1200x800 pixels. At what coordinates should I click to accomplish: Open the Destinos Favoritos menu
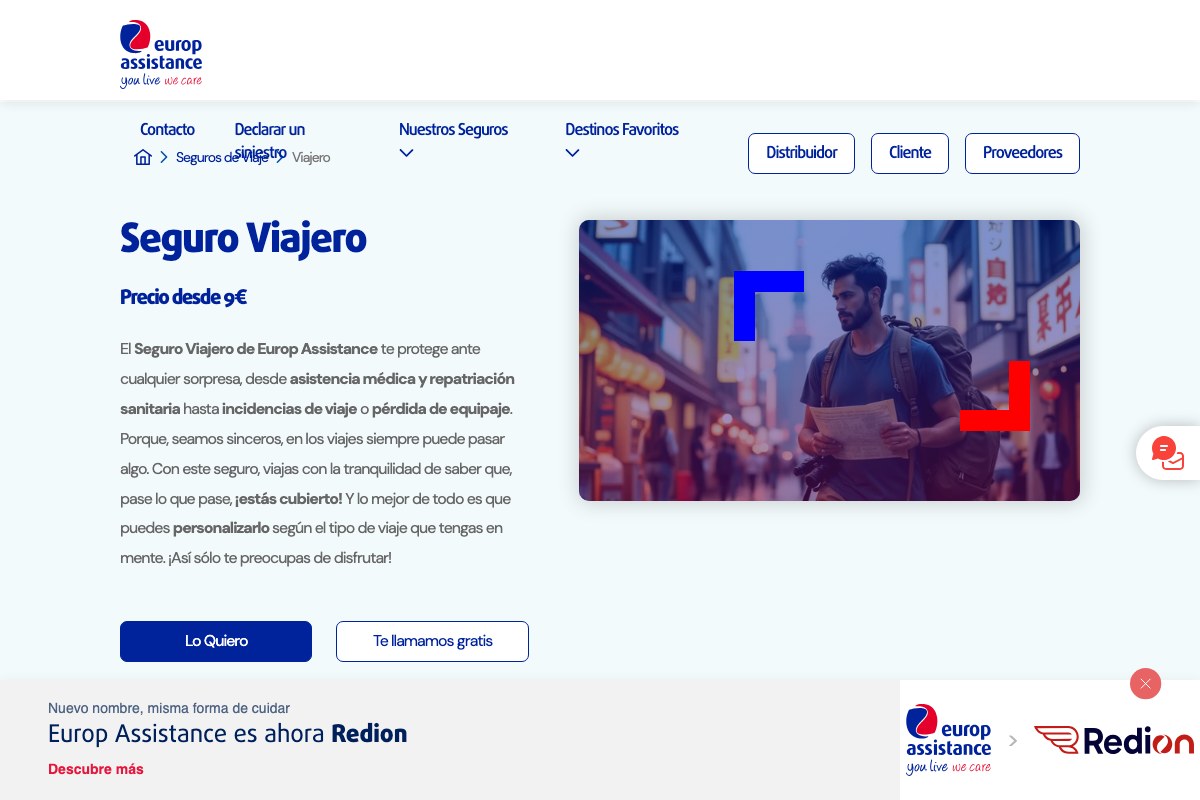click(622, 129)
